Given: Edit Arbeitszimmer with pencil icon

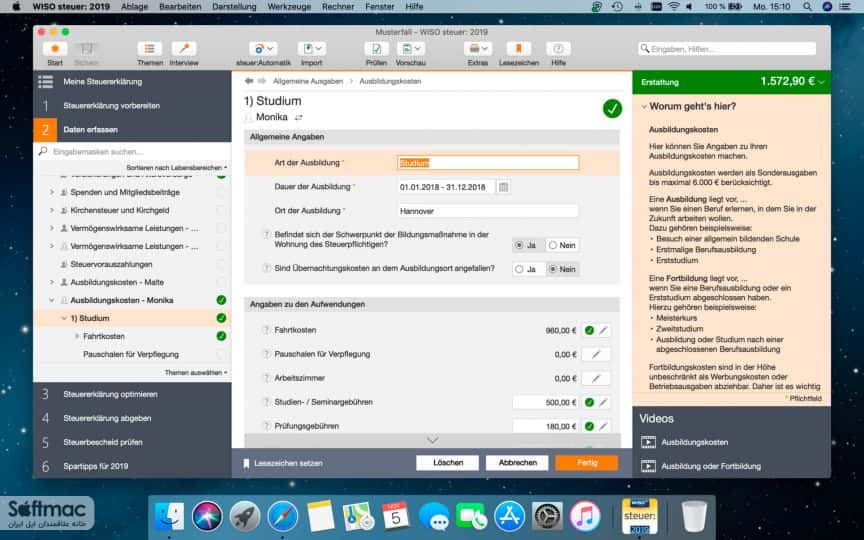Looking at the screenshot, I should point(596,379).
